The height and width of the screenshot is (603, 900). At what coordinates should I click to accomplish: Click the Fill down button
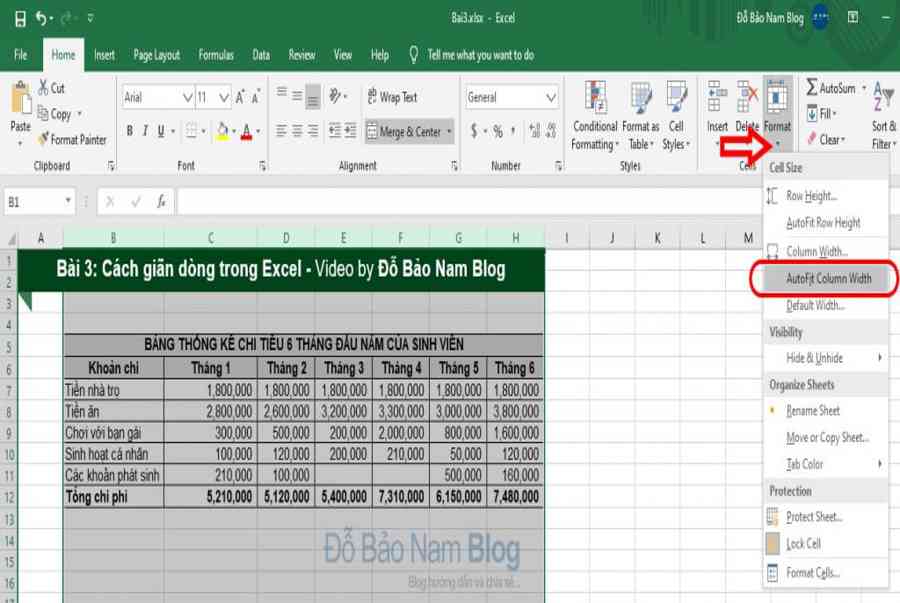click(x=821, y=114)
